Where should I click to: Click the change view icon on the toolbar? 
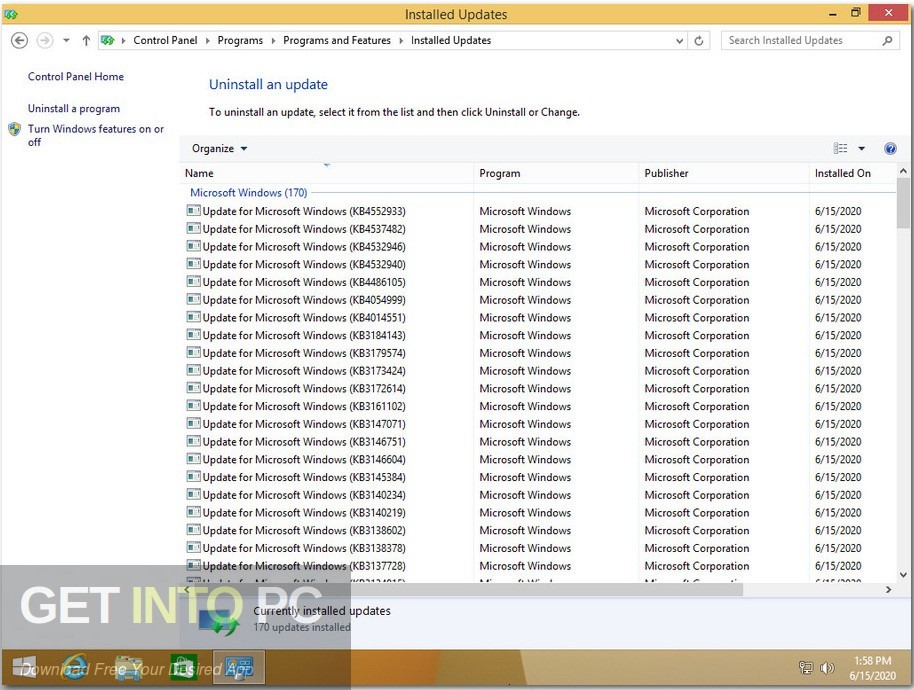click(x=838, y=147)
